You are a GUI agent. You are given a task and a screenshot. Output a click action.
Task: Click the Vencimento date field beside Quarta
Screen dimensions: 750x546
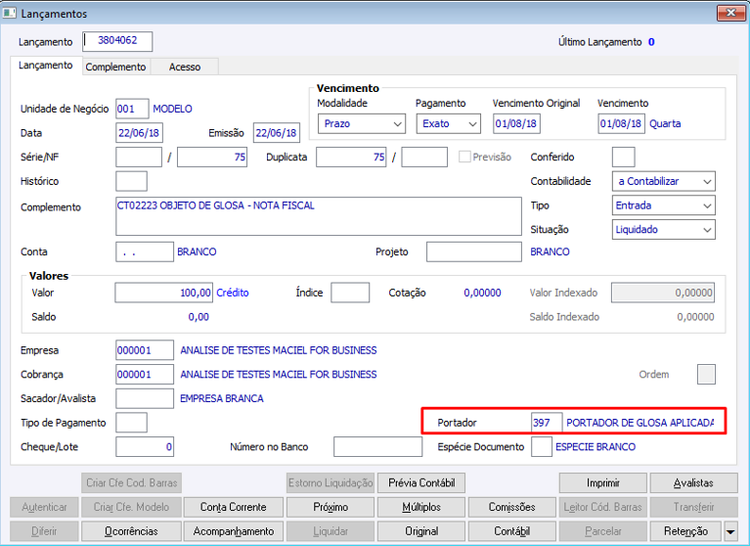coord(621,124)
